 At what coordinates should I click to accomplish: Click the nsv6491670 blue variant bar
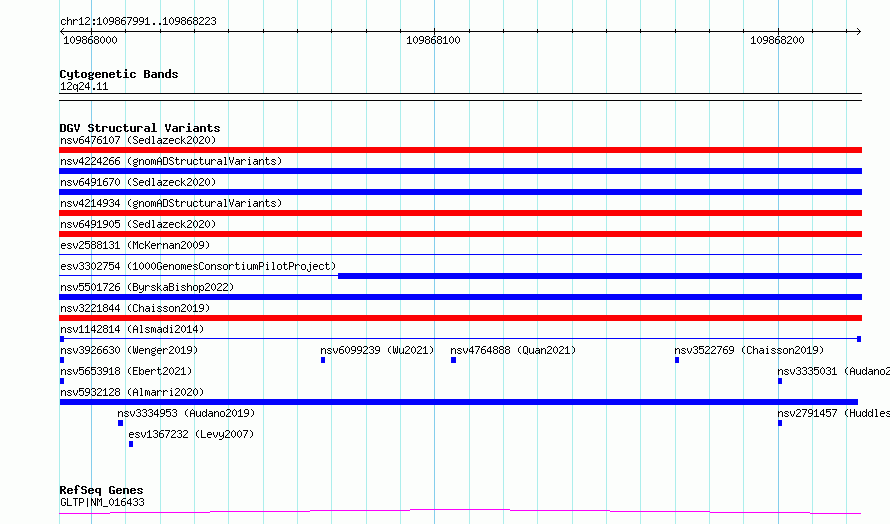(x=460, y=192)
